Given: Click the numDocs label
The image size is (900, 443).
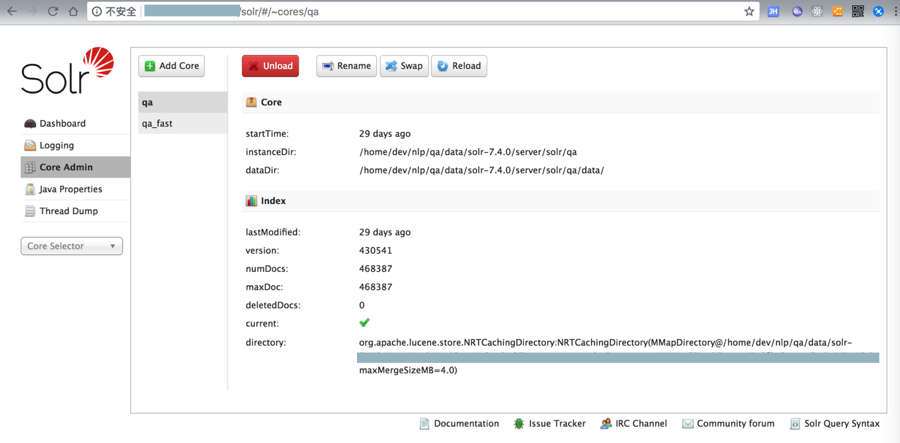Looking at the screenshot, I should tap(267, 269).
